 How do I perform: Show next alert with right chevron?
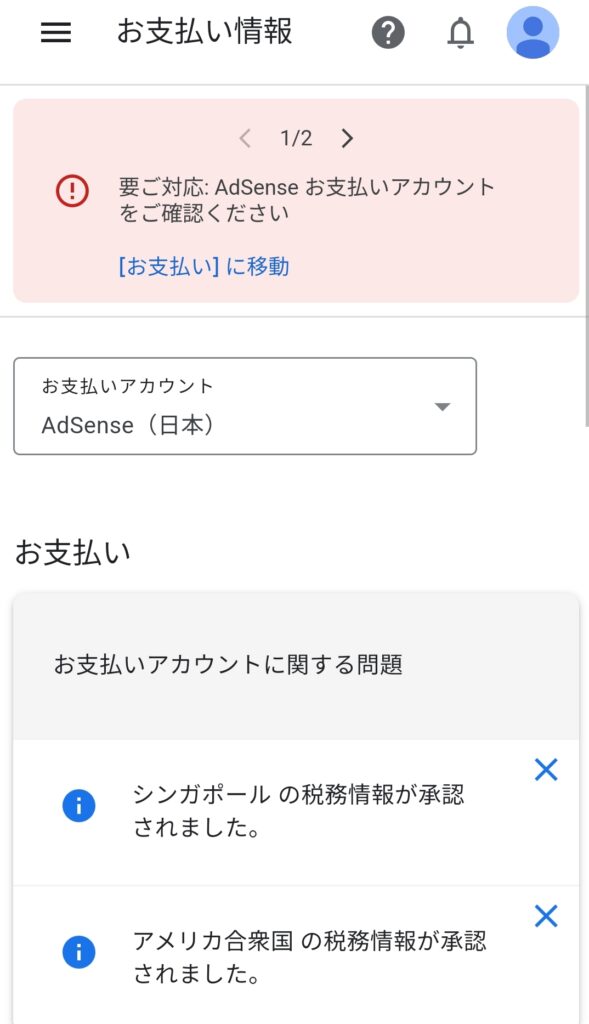347,138
